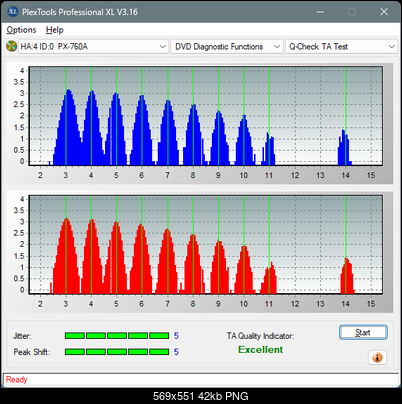Click the 14 peak in the blue chart
The width and height of the screenshot is (402, 404).
[x=345, y=148]
